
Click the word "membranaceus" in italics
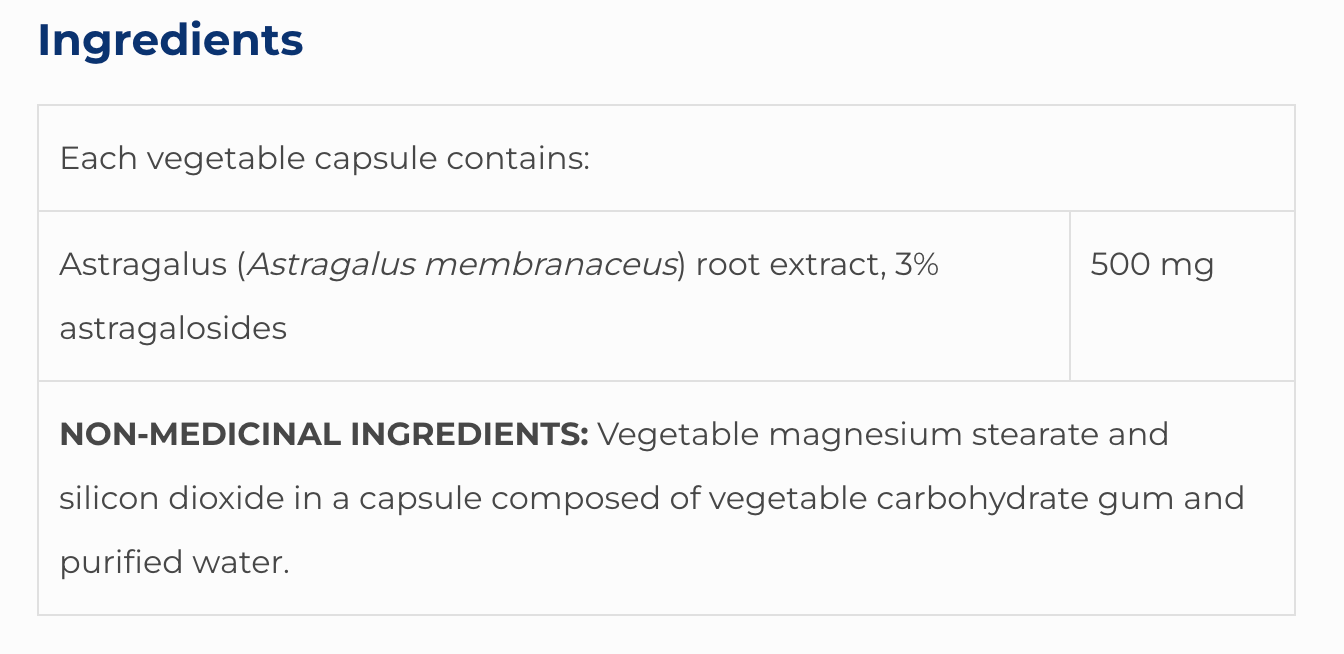pos(550,265)
